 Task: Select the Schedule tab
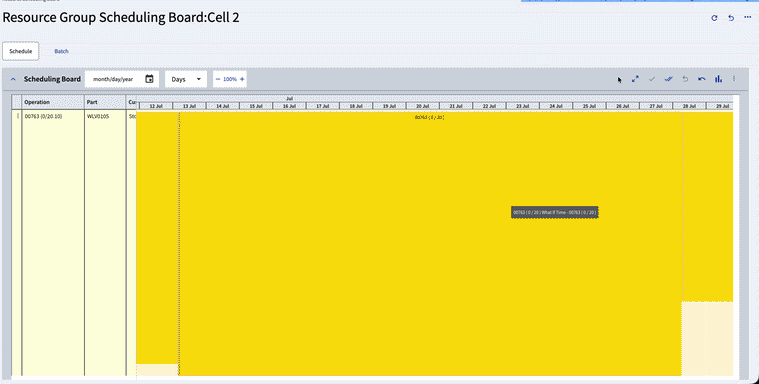[21, 51]
